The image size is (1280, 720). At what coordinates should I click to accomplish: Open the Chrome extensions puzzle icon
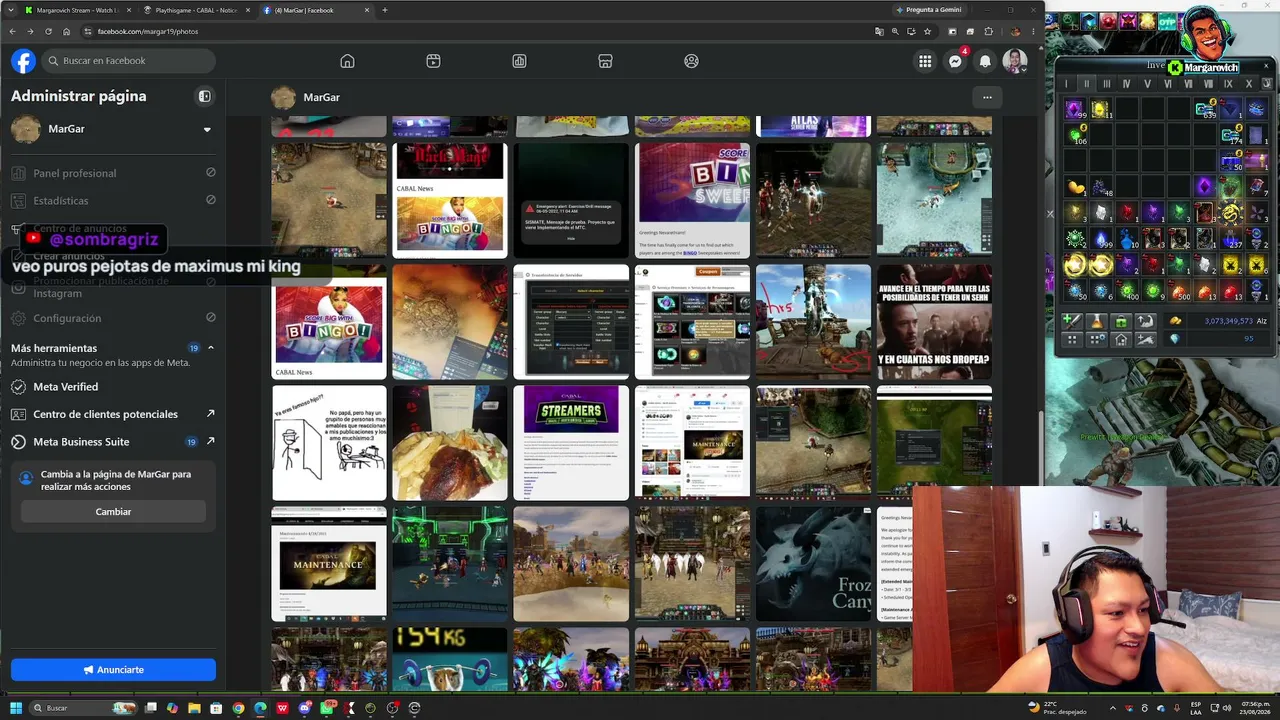(x=989, y=31)
